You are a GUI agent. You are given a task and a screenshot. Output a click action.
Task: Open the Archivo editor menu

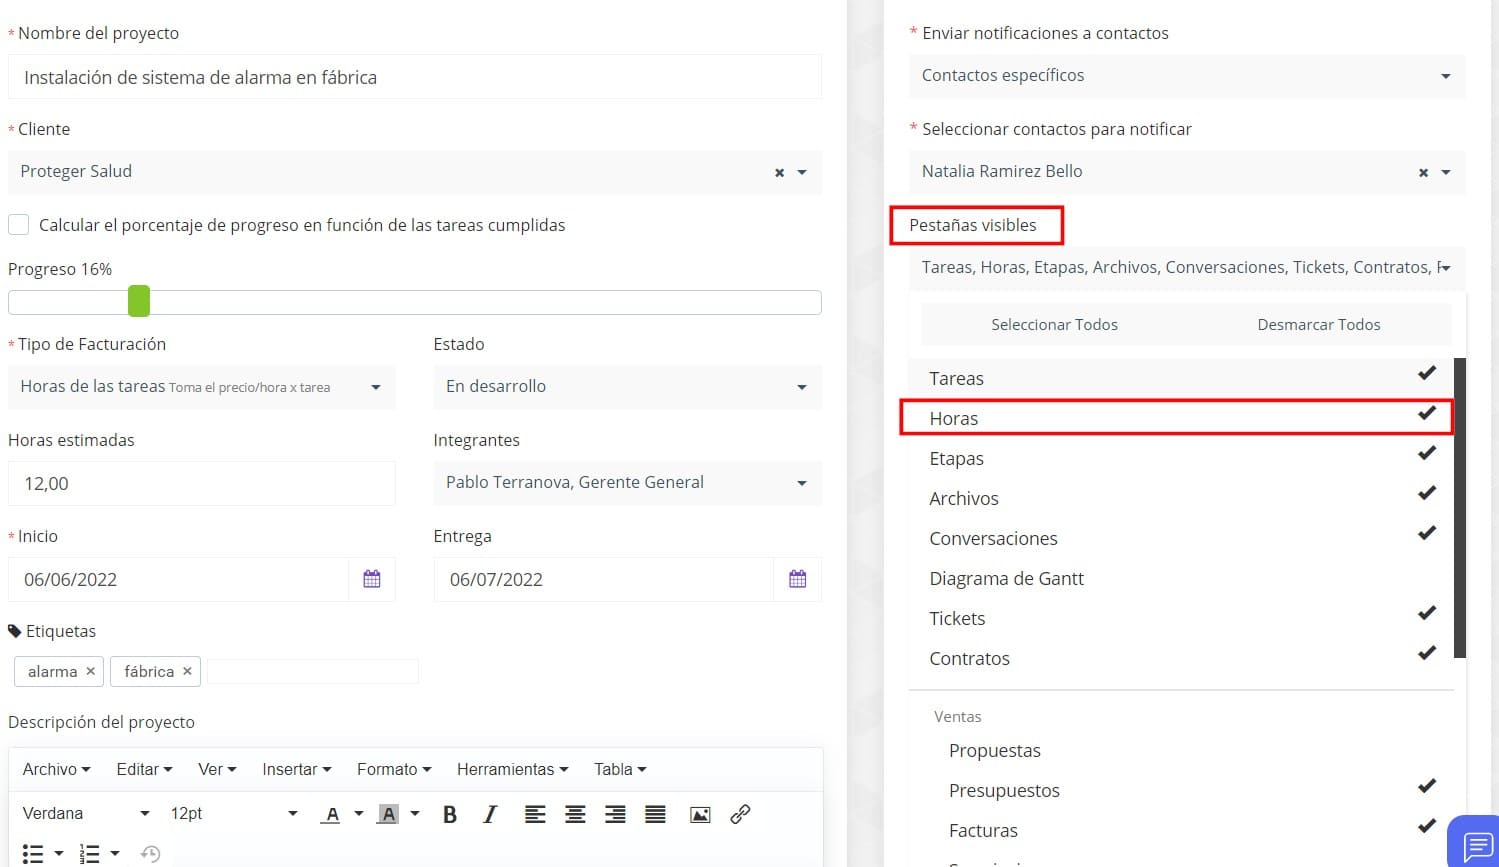(56, 769)
